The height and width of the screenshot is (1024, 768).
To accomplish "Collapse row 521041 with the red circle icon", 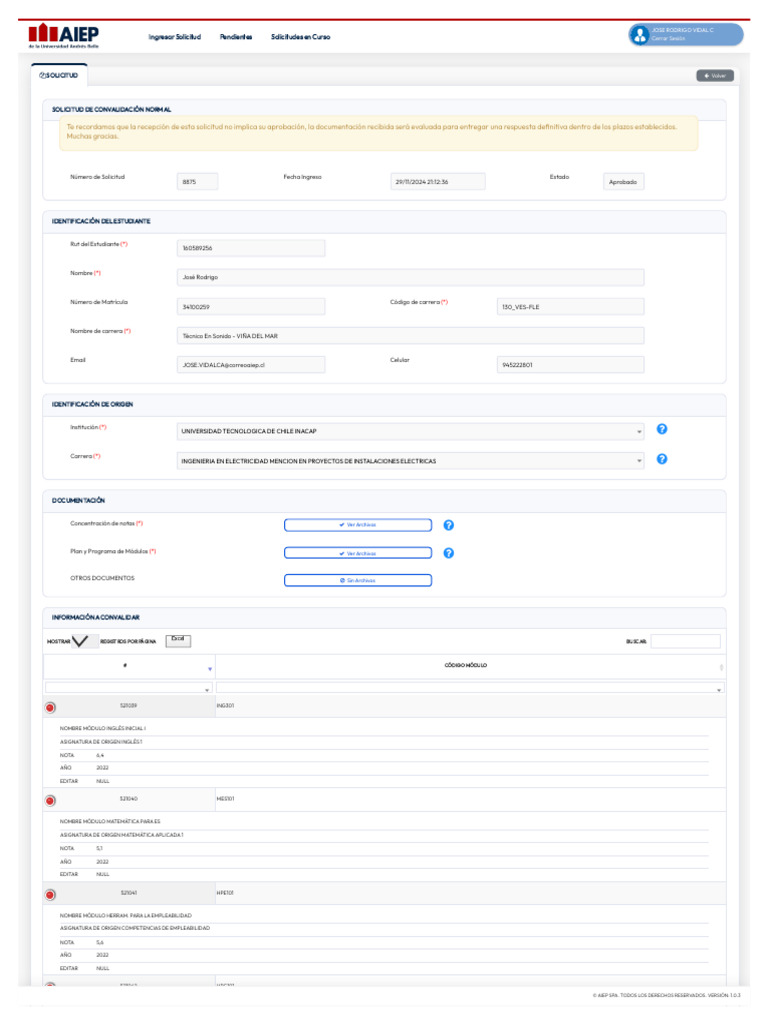I will pos(50,895).
